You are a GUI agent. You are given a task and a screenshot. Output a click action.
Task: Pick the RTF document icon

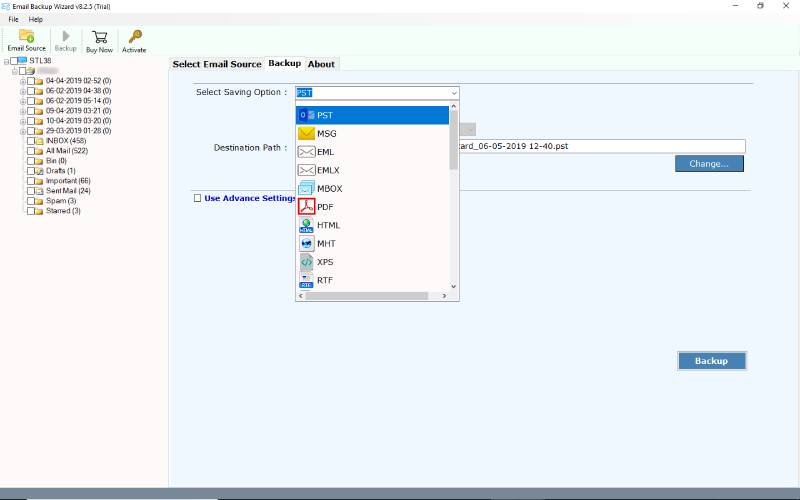306,280
